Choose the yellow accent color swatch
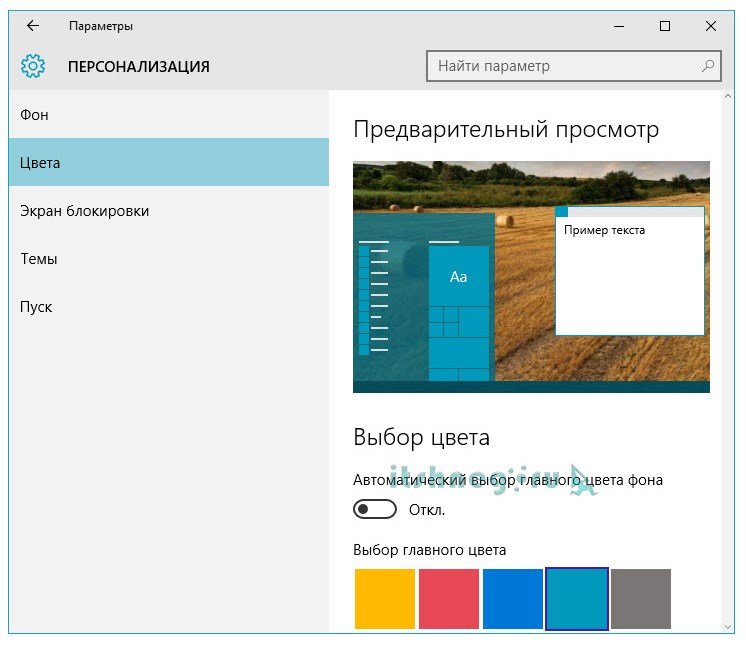 [385, 599]
